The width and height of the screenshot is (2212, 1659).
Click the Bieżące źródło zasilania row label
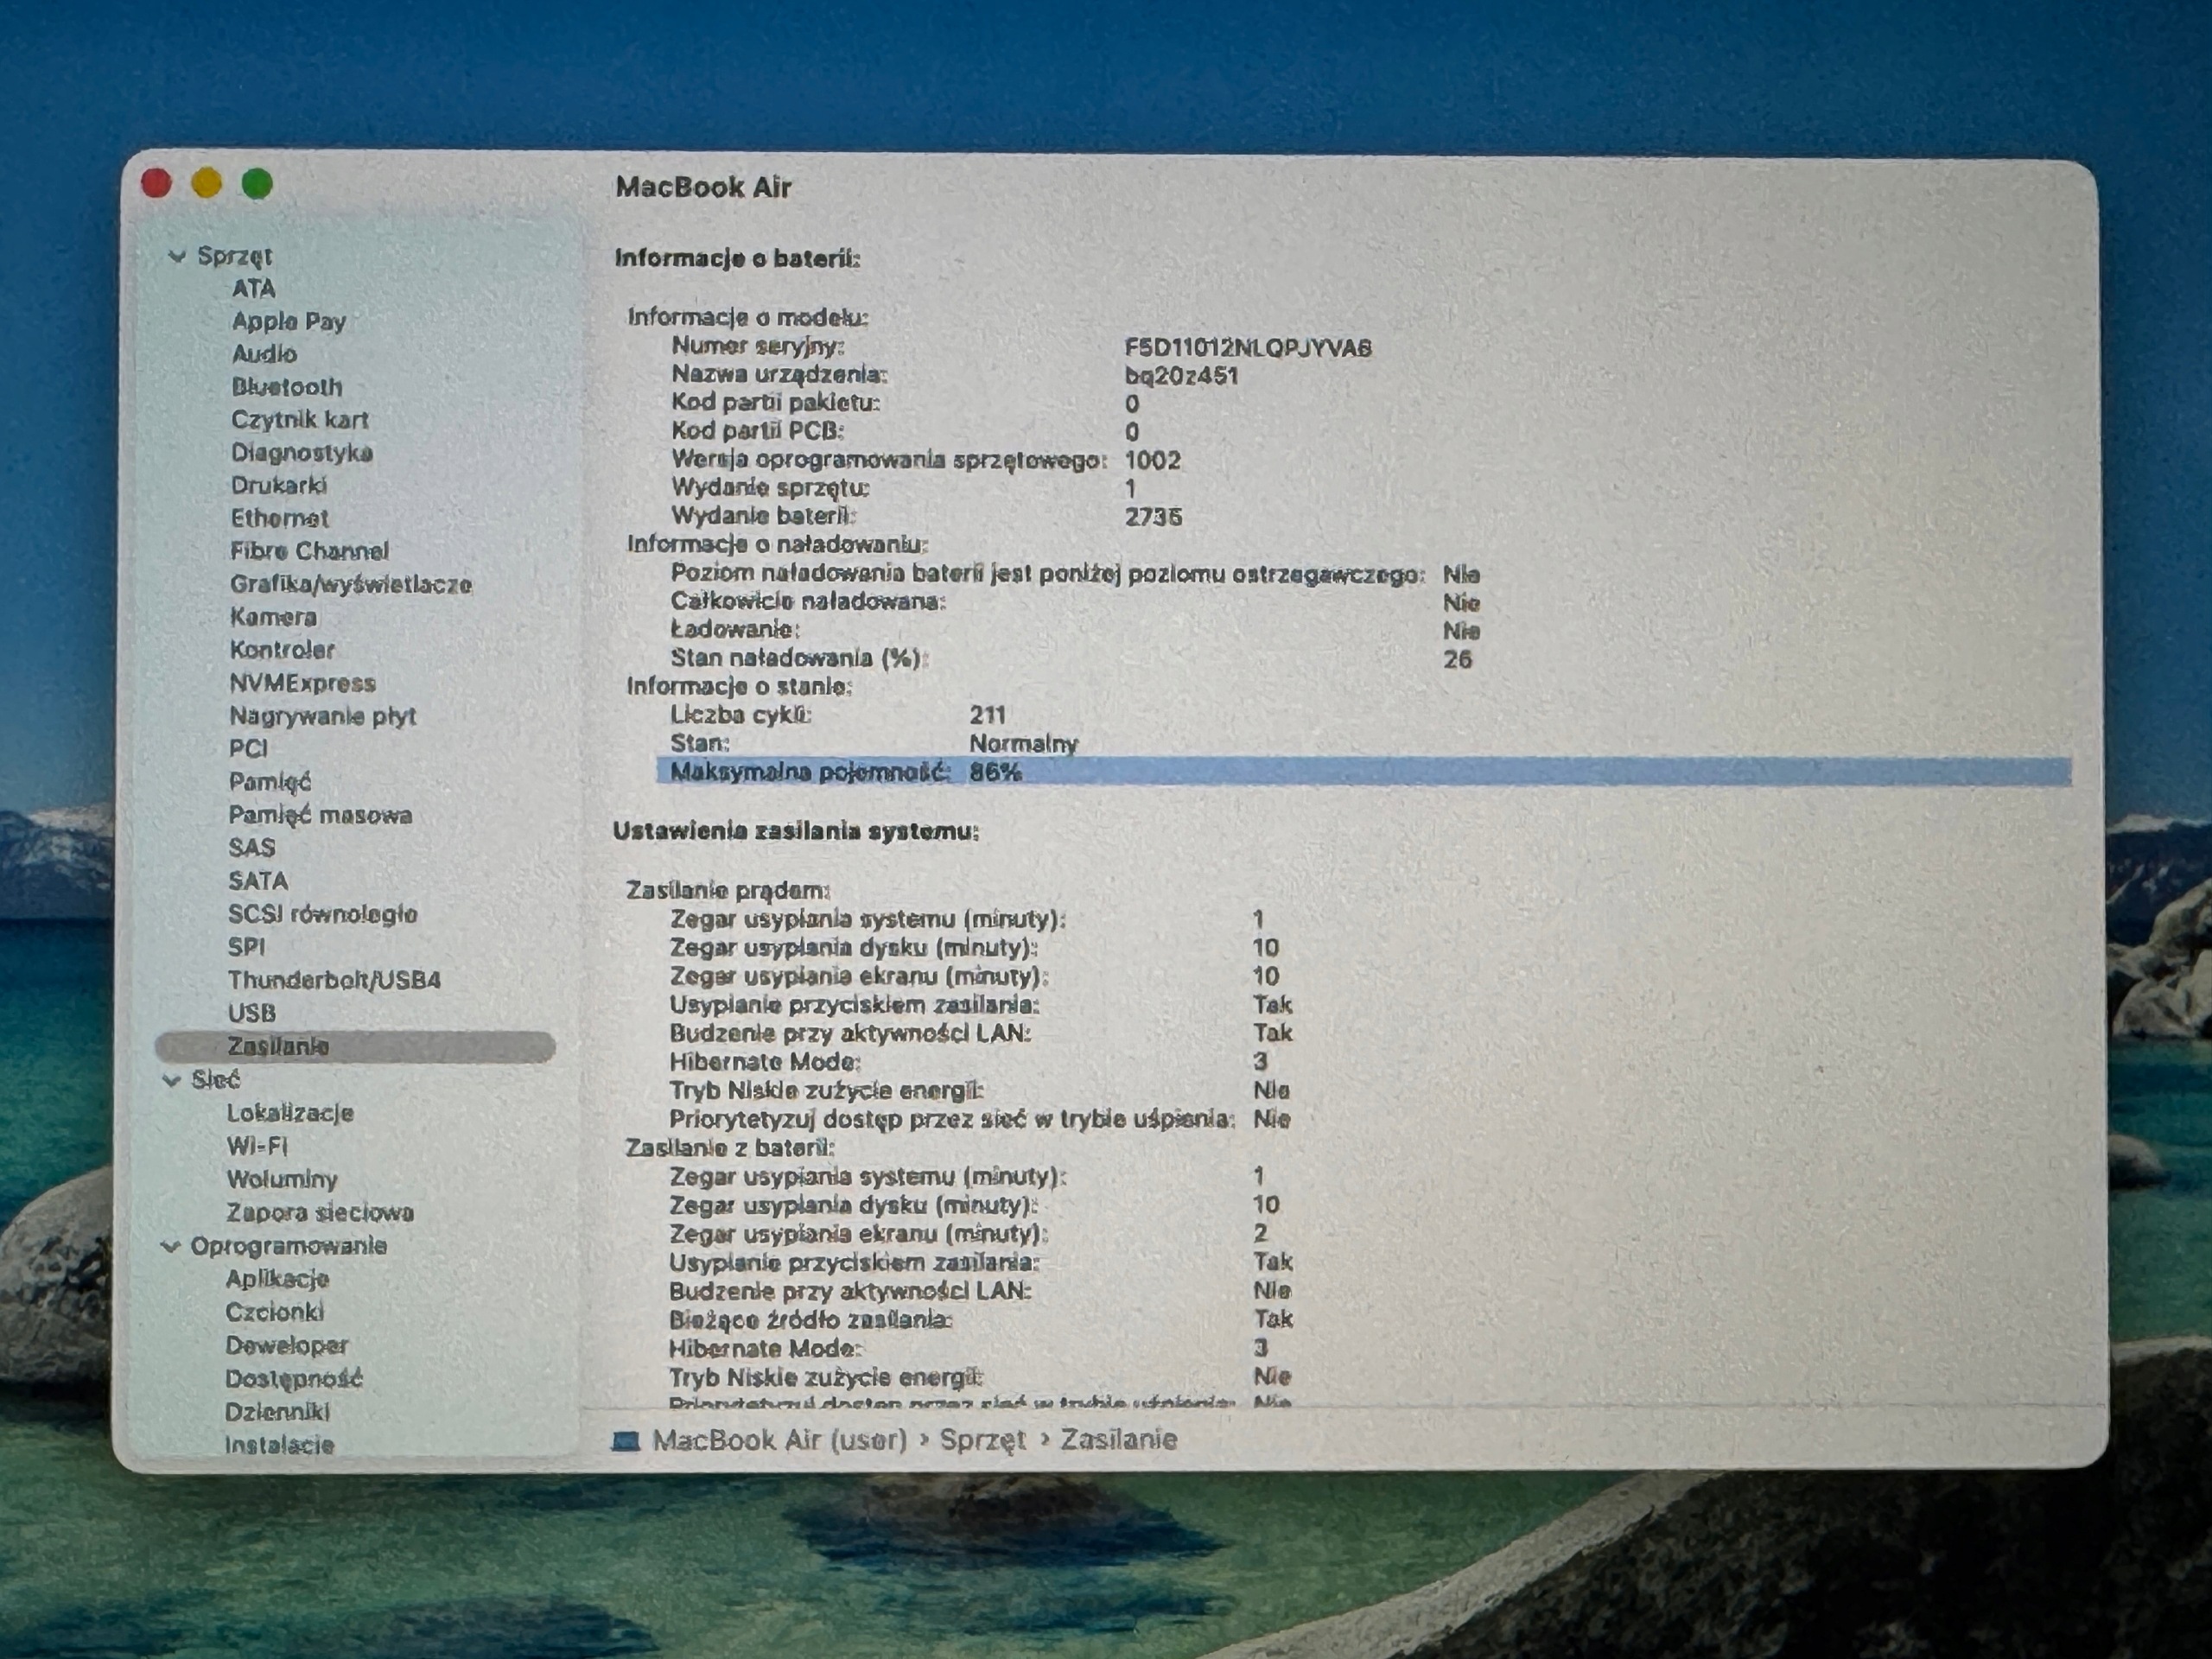811,1320
